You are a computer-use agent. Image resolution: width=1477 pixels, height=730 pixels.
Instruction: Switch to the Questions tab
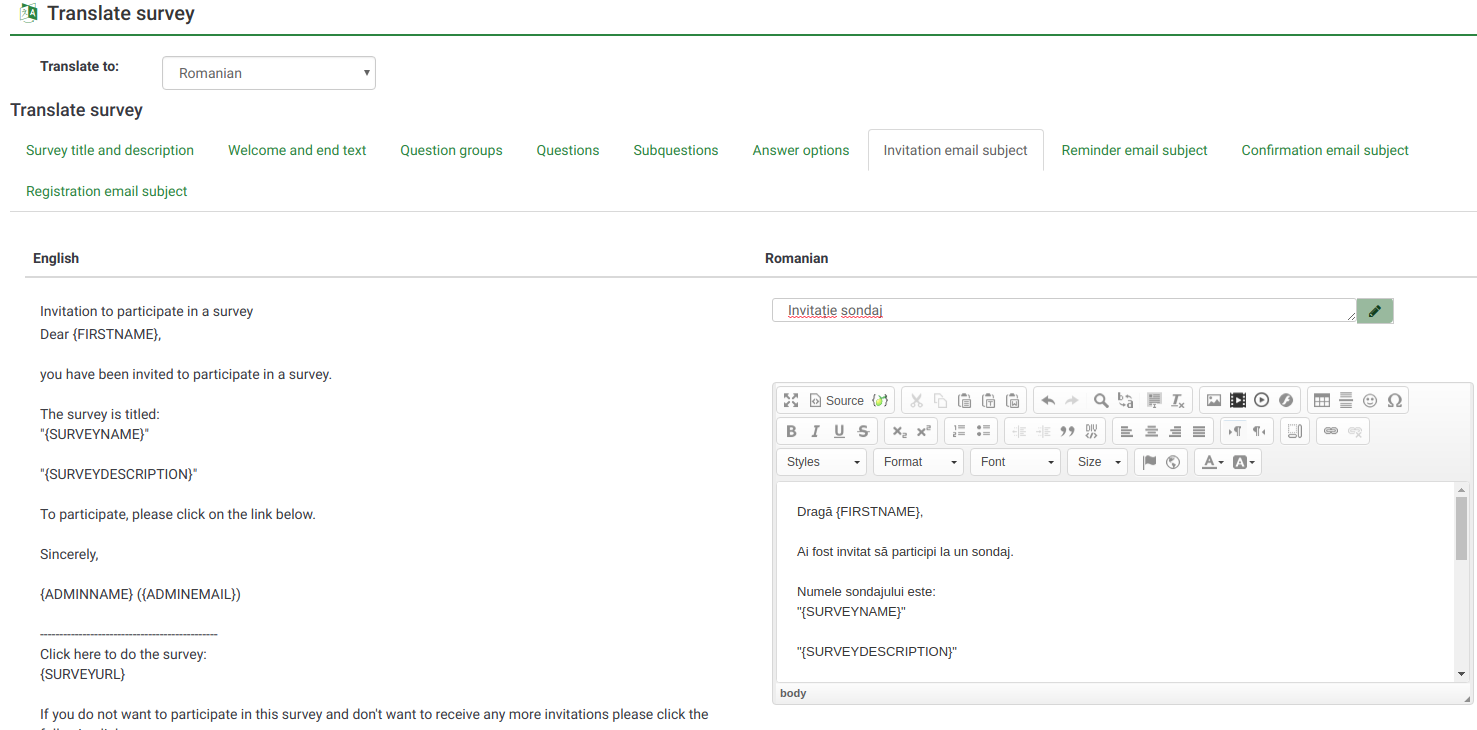coord(567,150)
